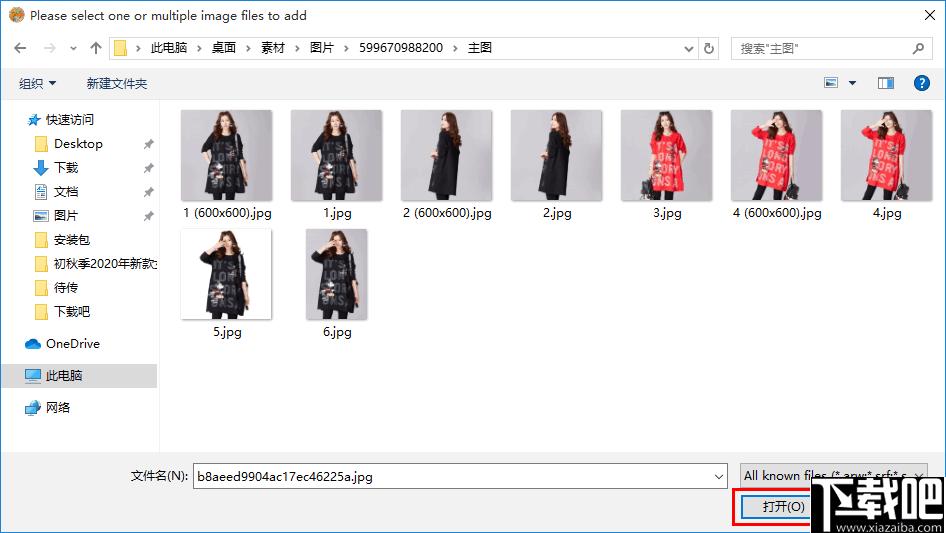946x533 pixels.
Task: Open the view options dropdown arrow
Action: 852,83
